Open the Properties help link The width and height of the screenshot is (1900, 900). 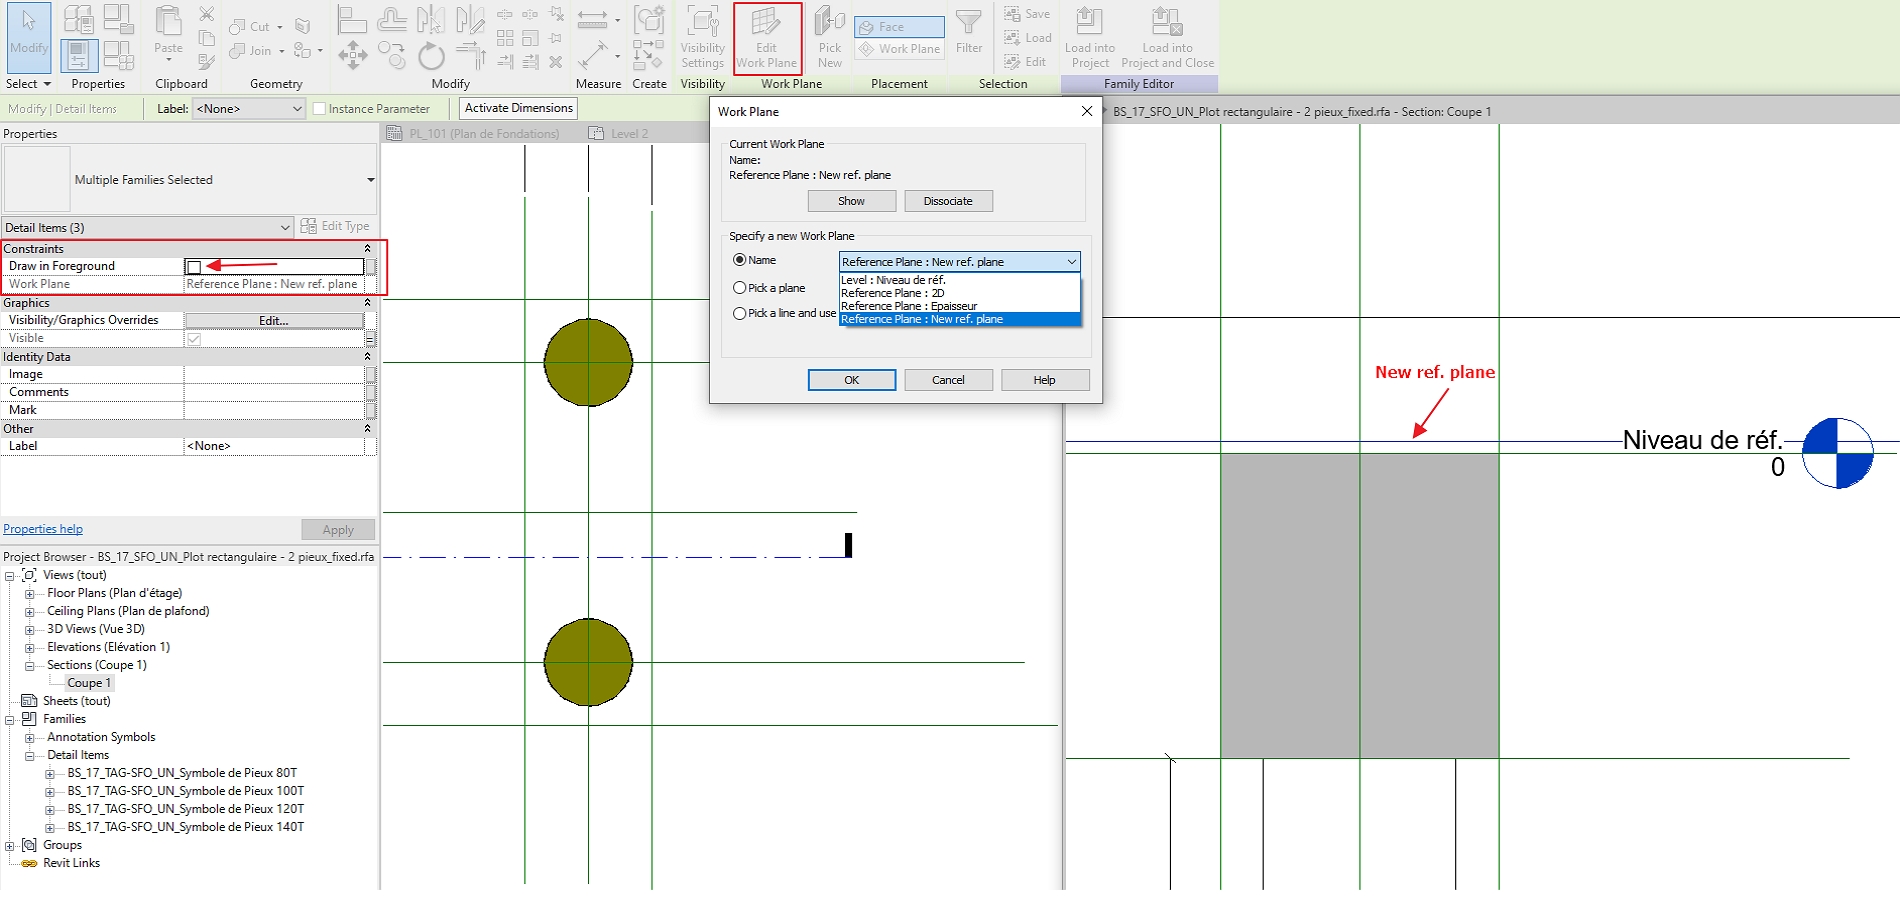pos(43,528)
